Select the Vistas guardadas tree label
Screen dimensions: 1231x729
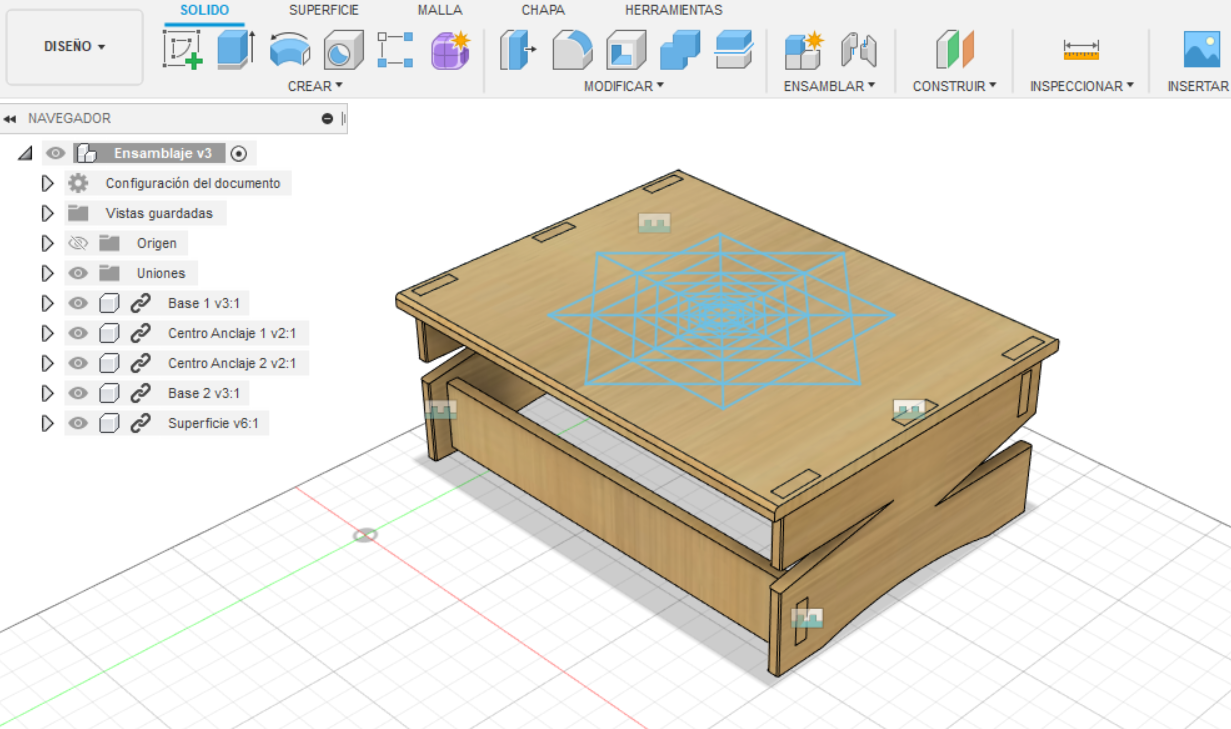159,213
